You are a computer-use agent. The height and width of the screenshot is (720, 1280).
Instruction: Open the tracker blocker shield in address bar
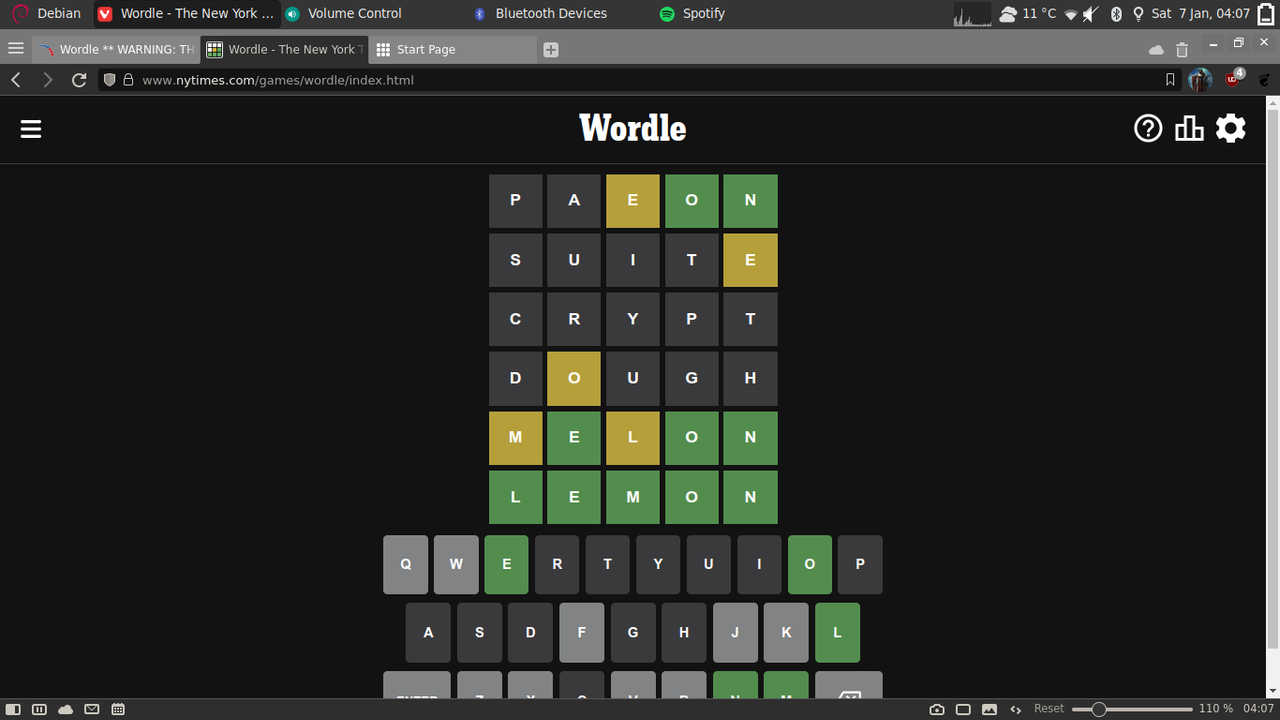tap(109, 80)
